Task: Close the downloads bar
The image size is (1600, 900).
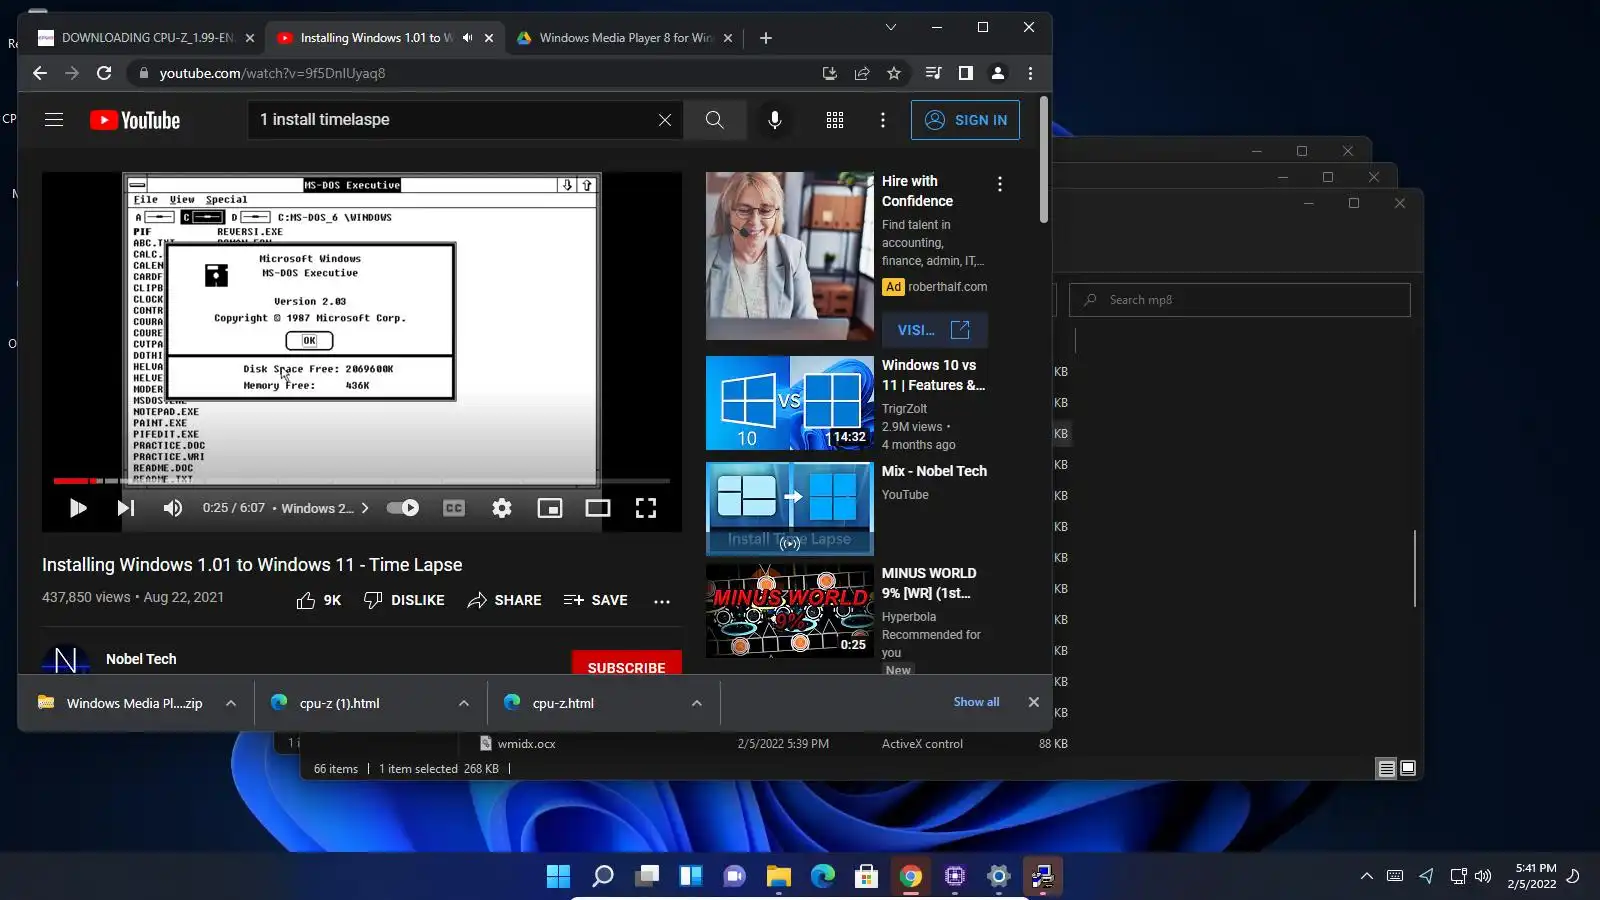Action: coord(1034,702)
